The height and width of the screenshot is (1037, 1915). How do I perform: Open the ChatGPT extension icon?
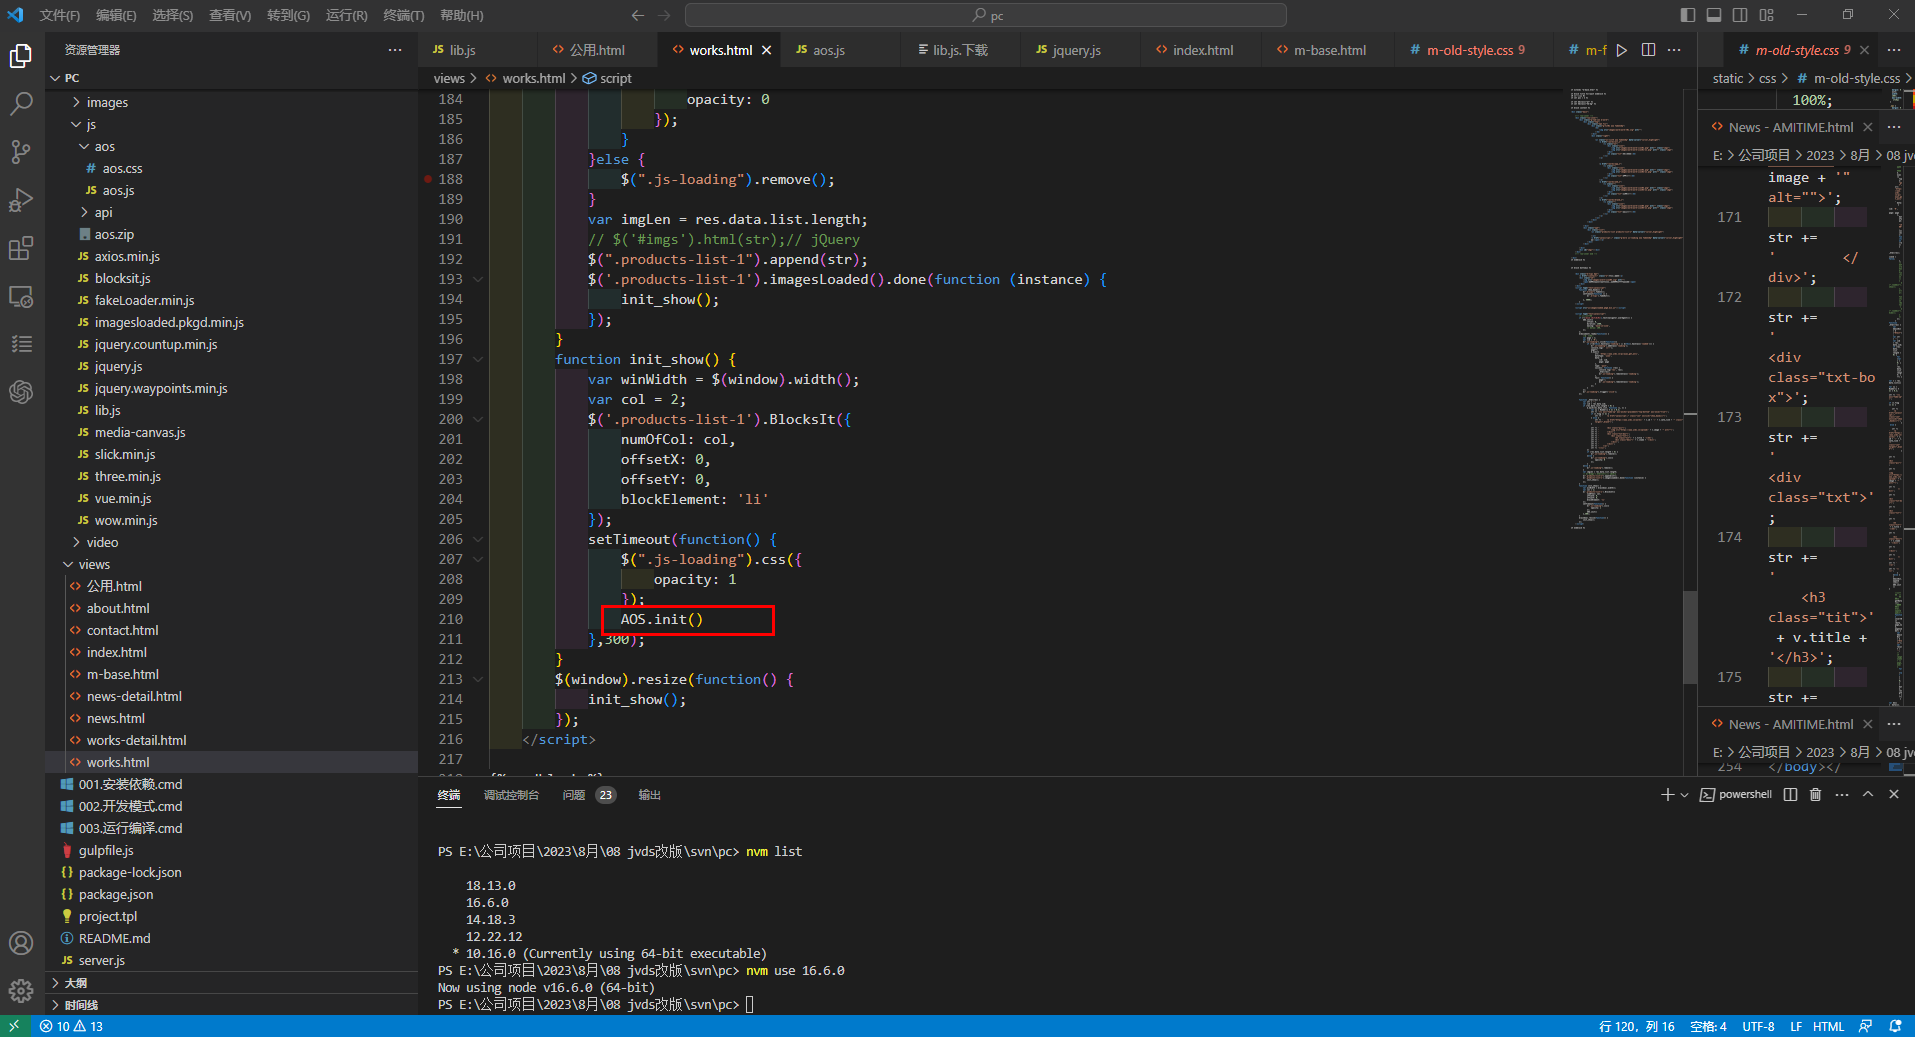(x=21, y=392)
